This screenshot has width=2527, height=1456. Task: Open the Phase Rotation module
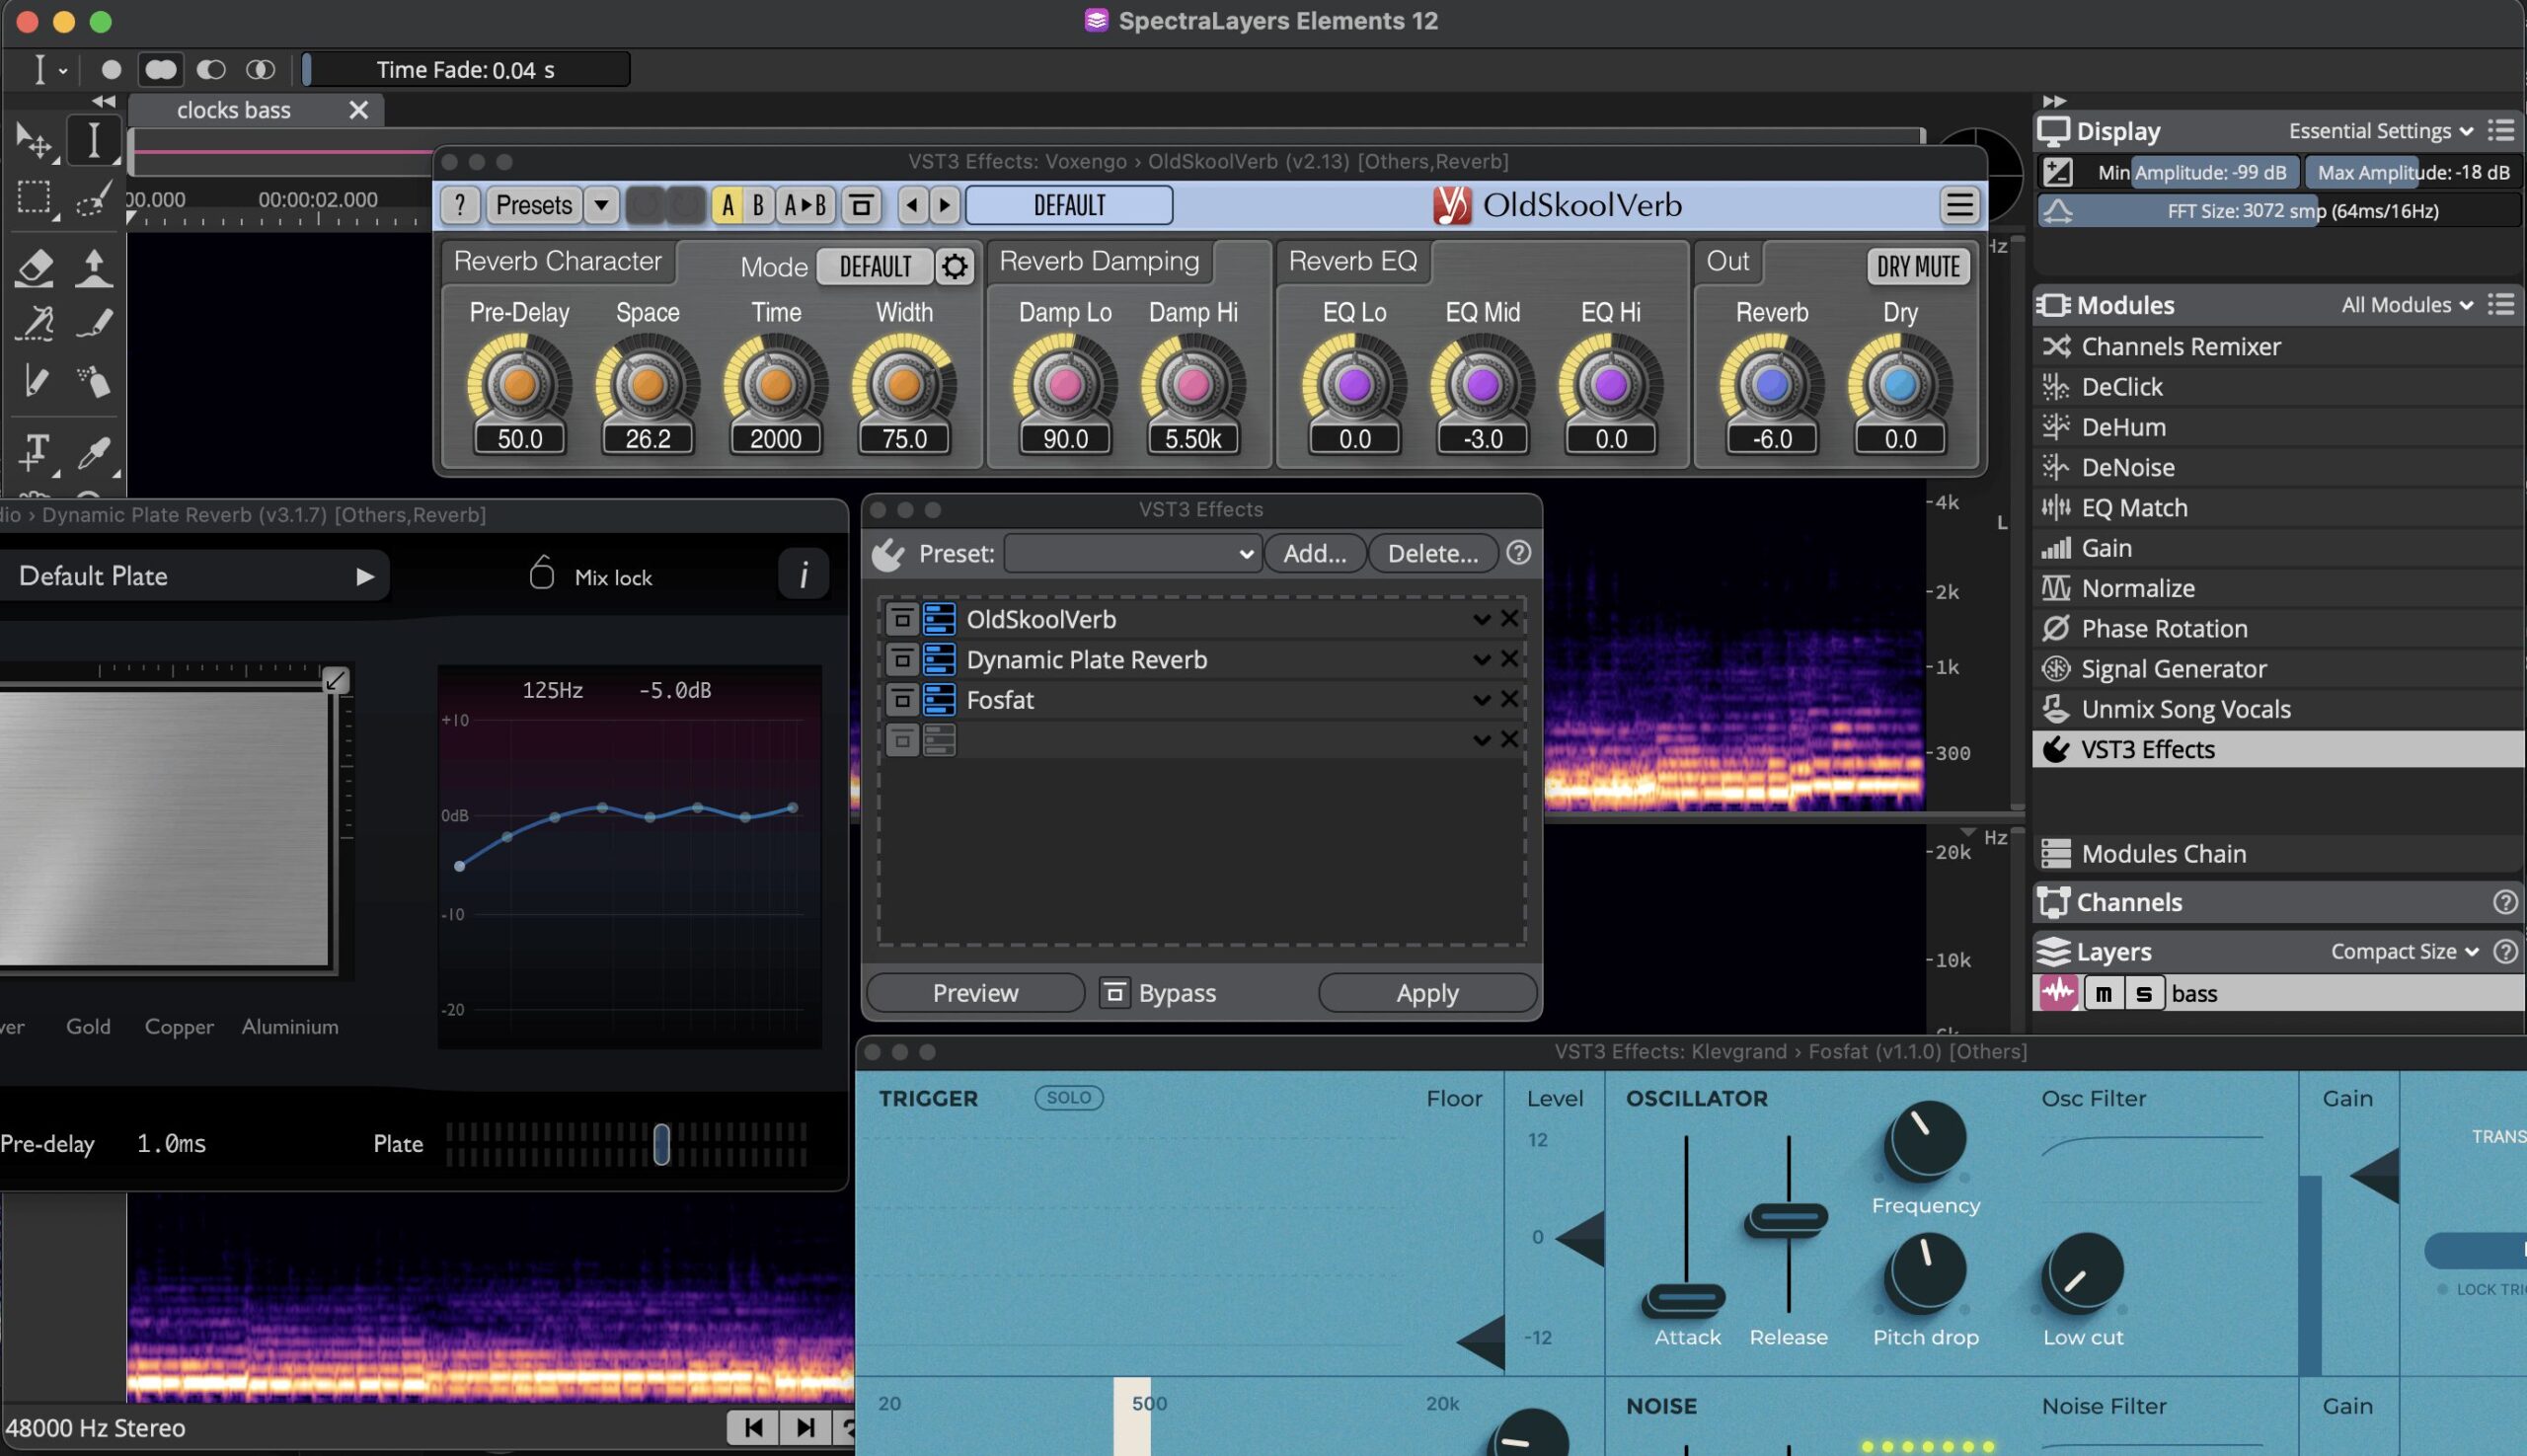(2278, 628)
